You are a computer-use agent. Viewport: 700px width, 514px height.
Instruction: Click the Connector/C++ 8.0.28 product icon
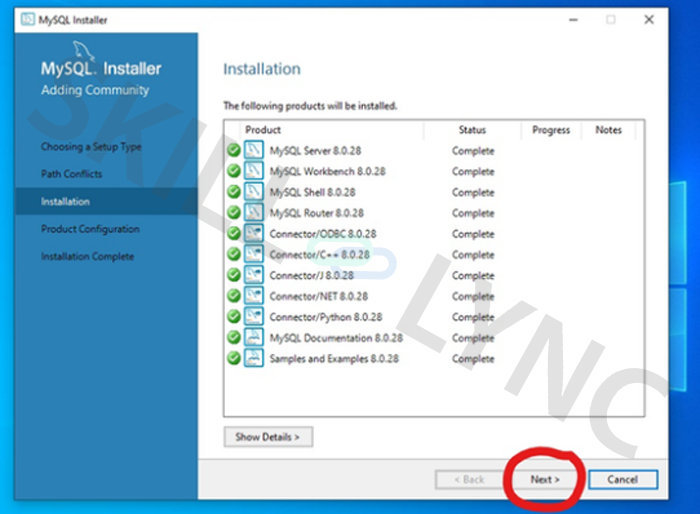254,254
